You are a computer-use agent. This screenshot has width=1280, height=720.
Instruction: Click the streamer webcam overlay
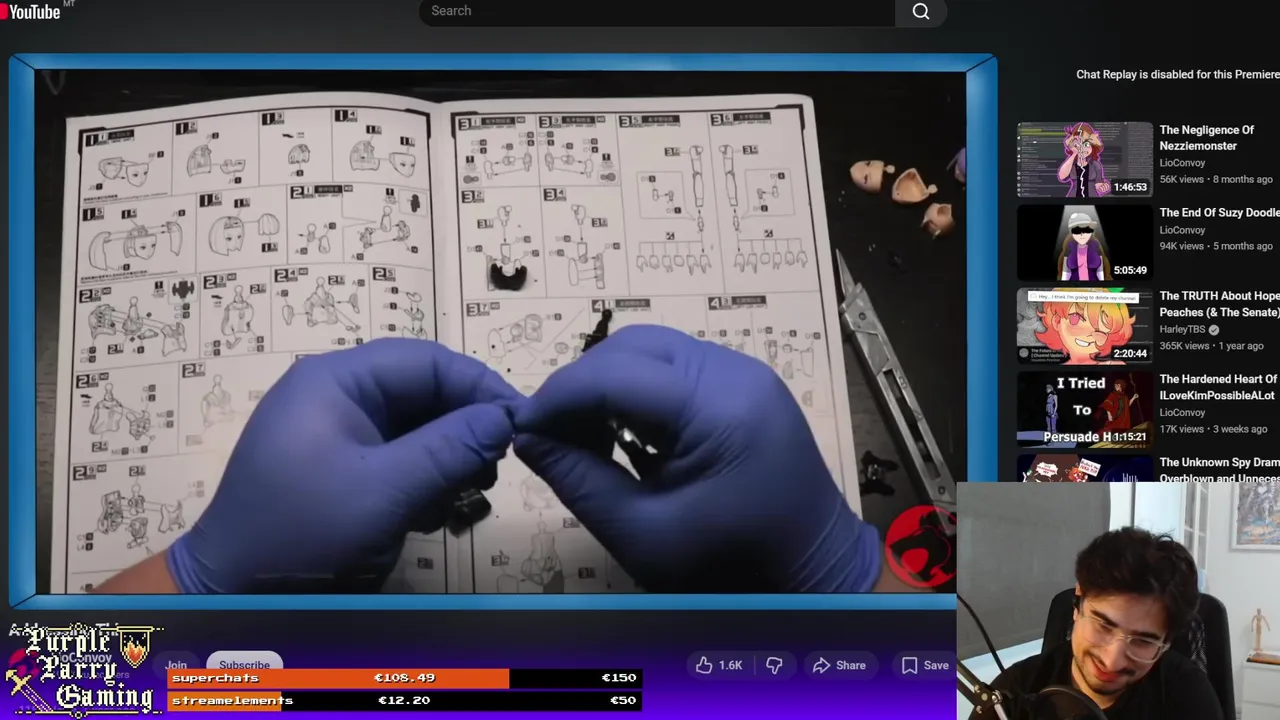(x=1118, y=601)
